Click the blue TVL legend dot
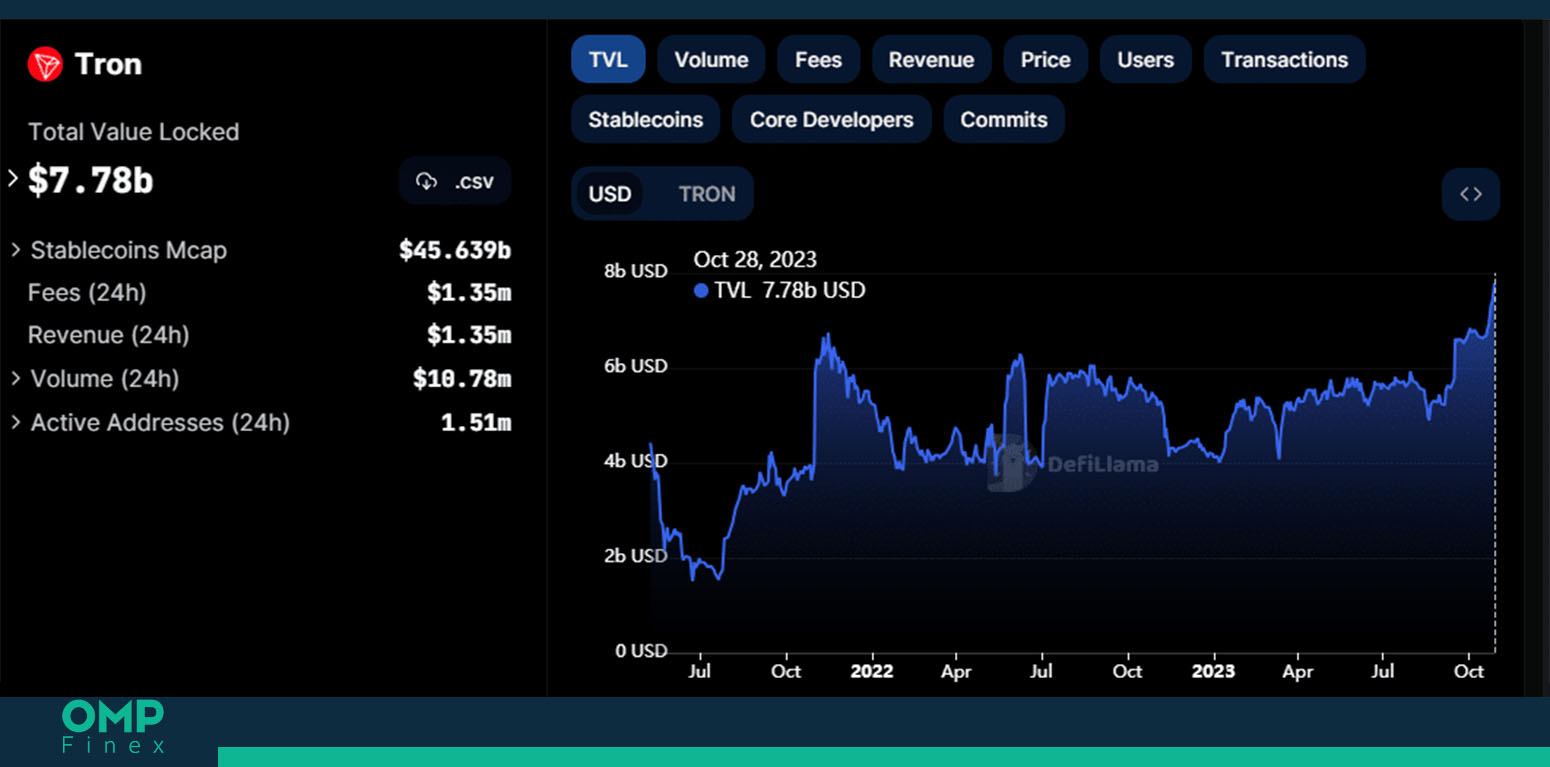This screenshot has width=1550, height=767. pos(701,291)
